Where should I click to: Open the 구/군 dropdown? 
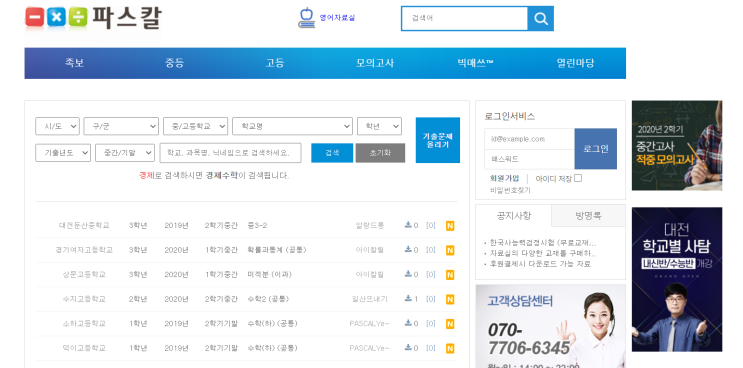[121, 126]
